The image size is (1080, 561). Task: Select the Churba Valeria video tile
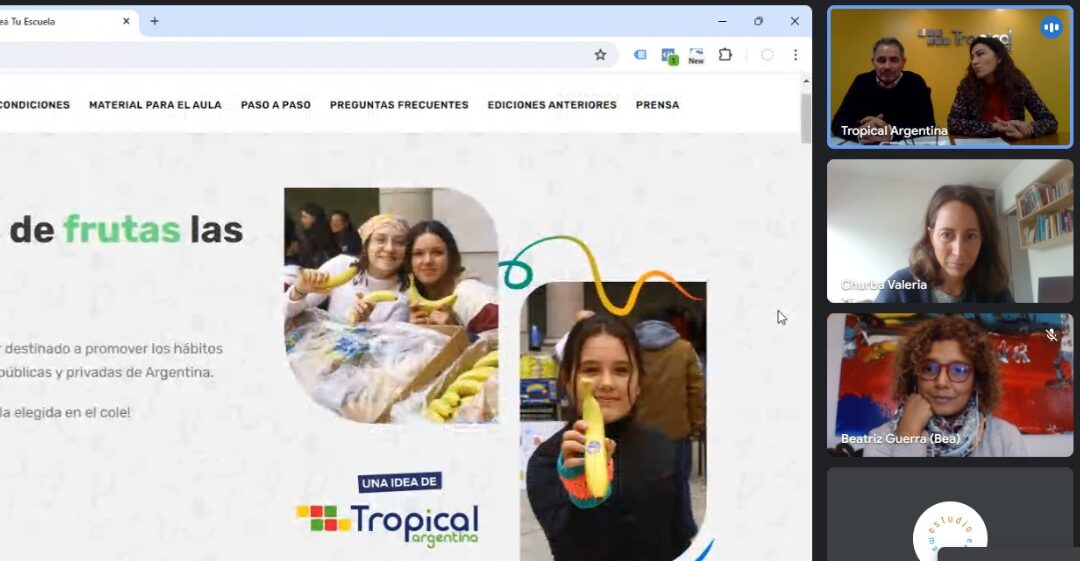950,232
